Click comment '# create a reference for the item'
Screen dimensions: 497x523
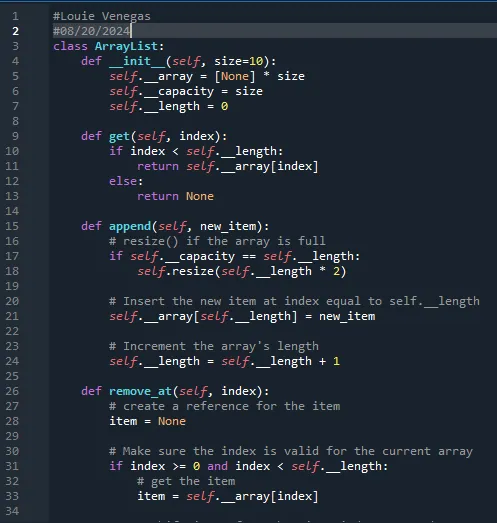tap(225, 406)
